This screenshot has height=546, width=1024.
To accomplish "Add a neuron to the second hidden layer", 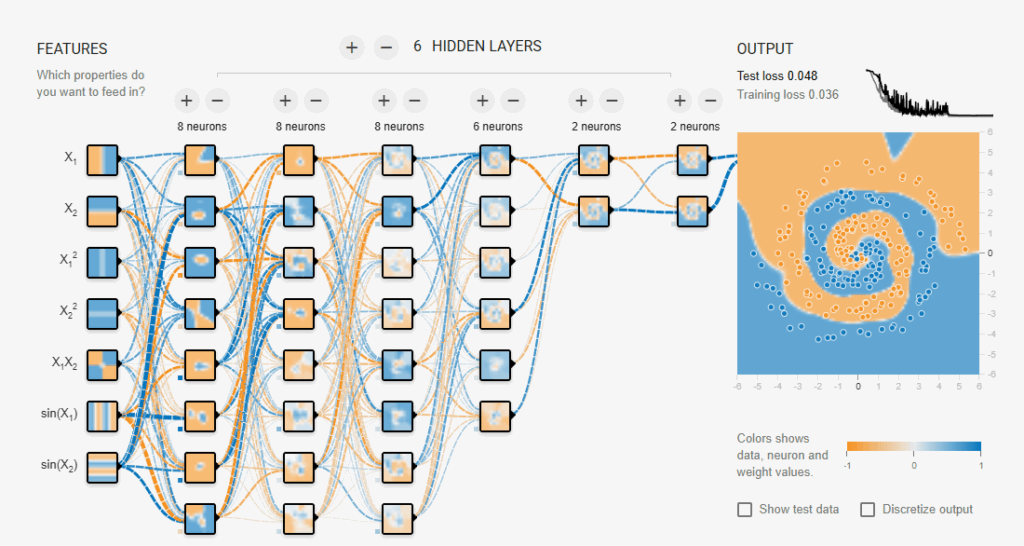I will [285, 101].
